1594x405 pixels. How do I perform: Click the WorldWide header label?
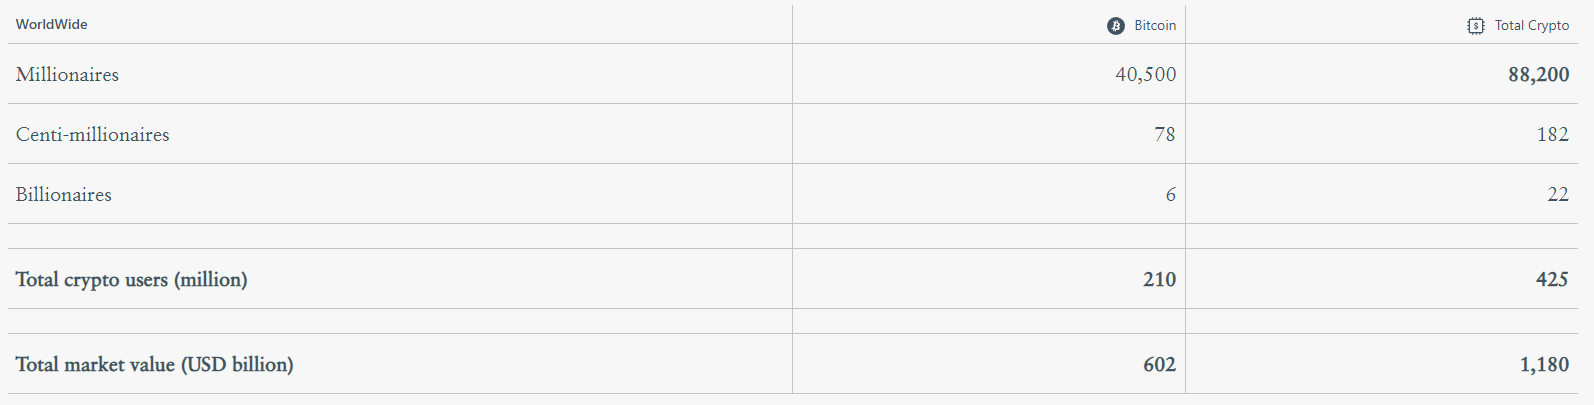[x=52, y=25]
